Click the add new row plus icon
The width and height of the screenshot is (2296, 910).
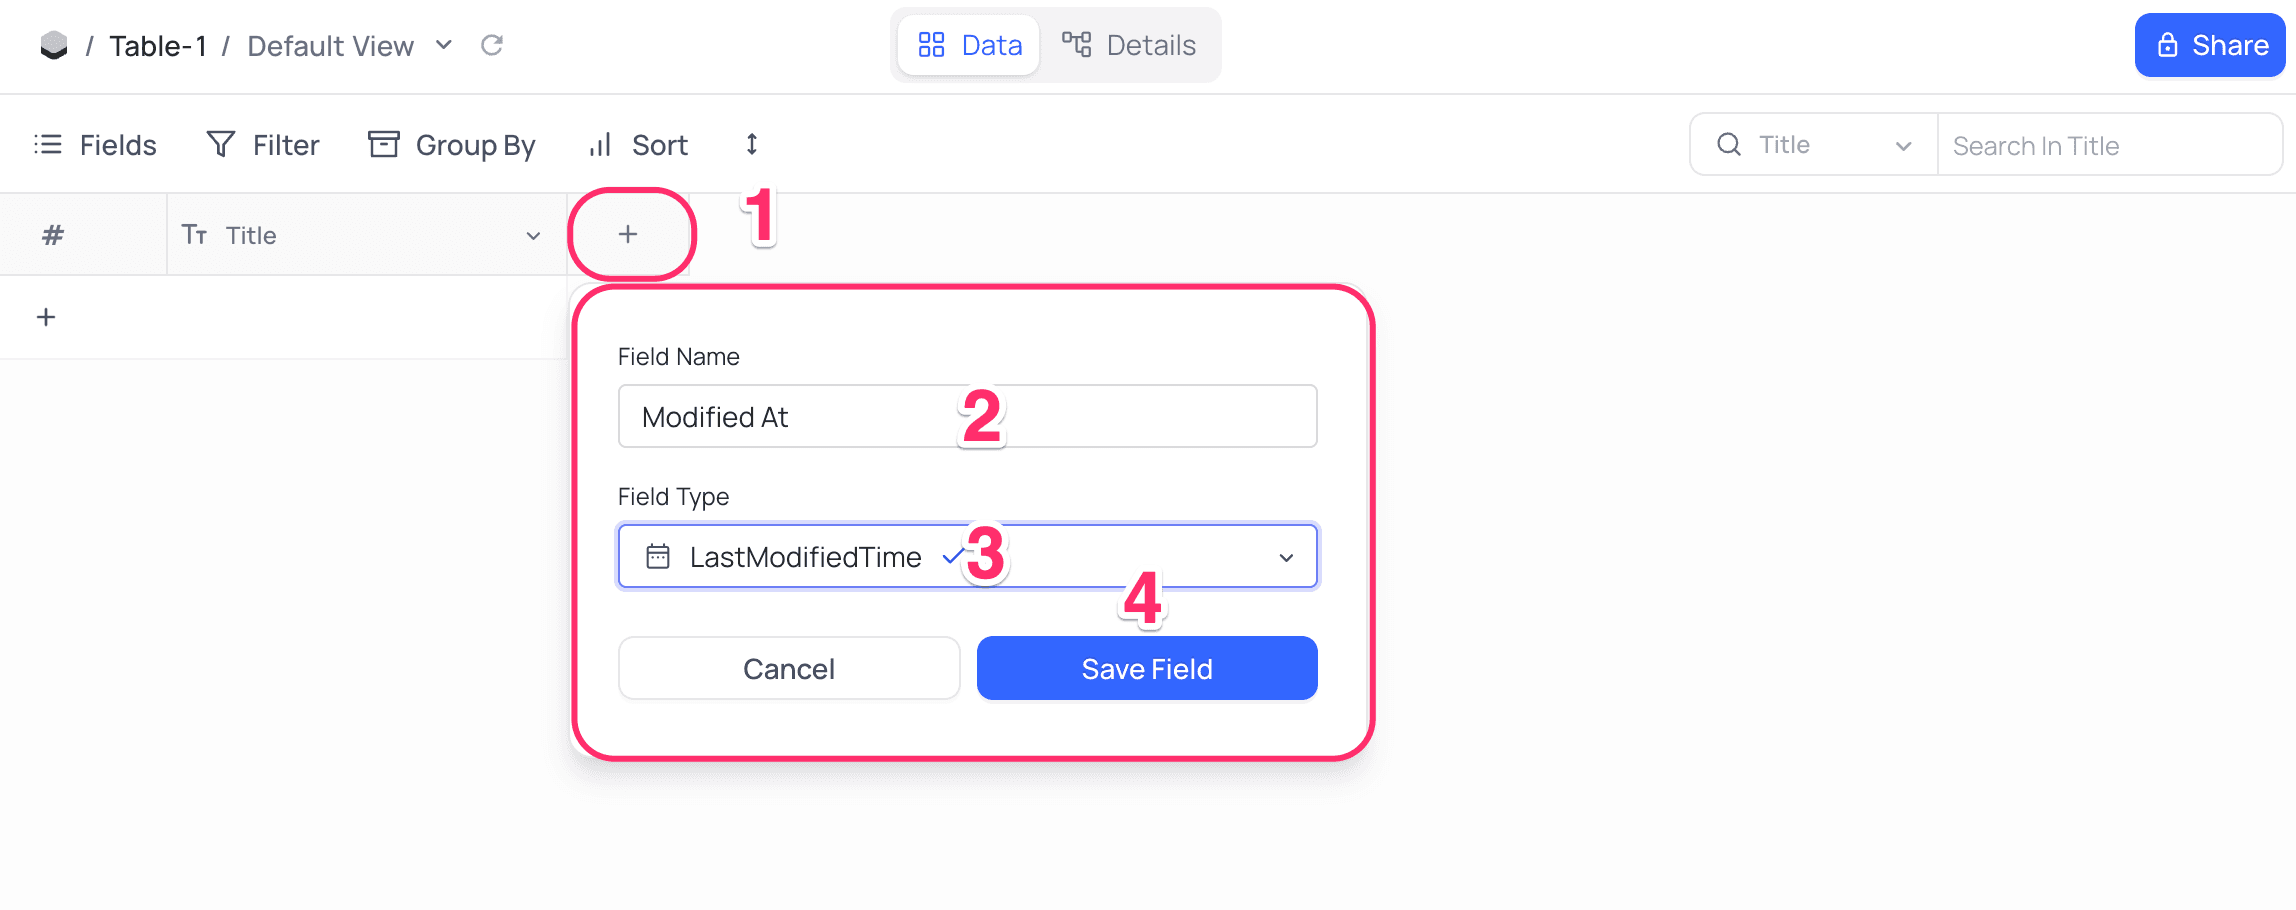(46, 317)
